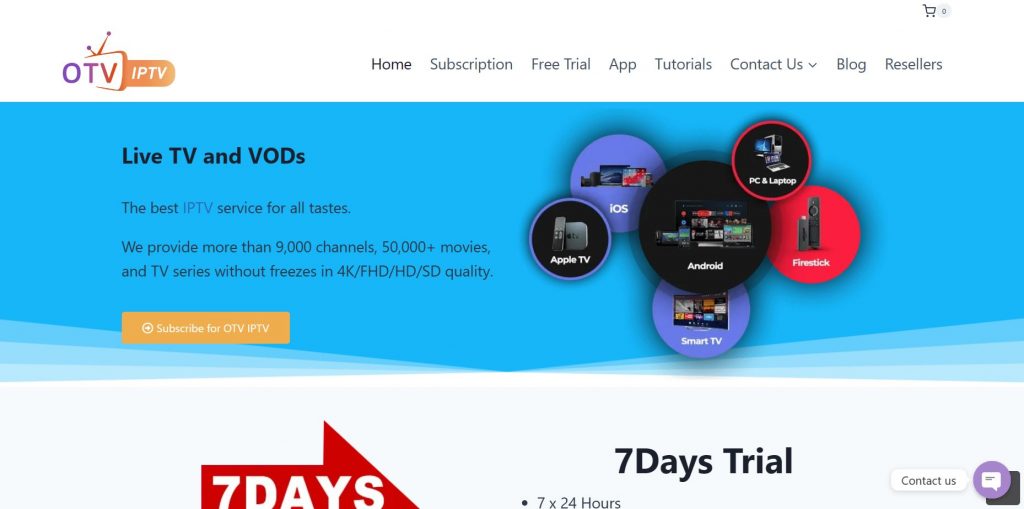
Task: Navigate to the Free Trial page
Action: tap(560, 64)
